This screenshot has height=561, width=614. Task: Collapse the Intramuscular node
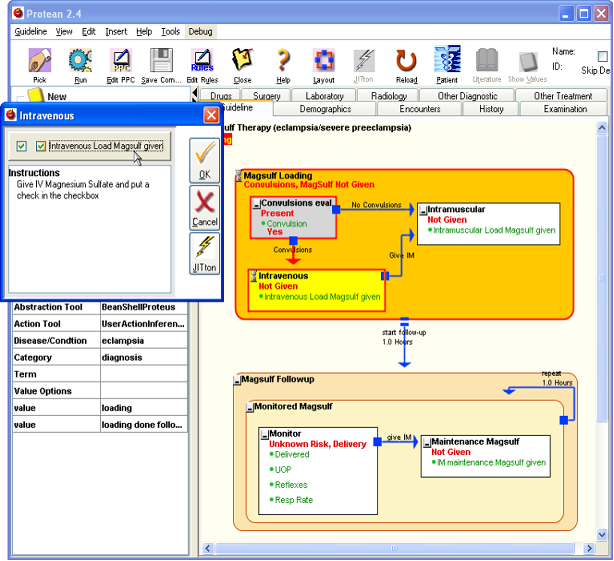pos(423,210)
